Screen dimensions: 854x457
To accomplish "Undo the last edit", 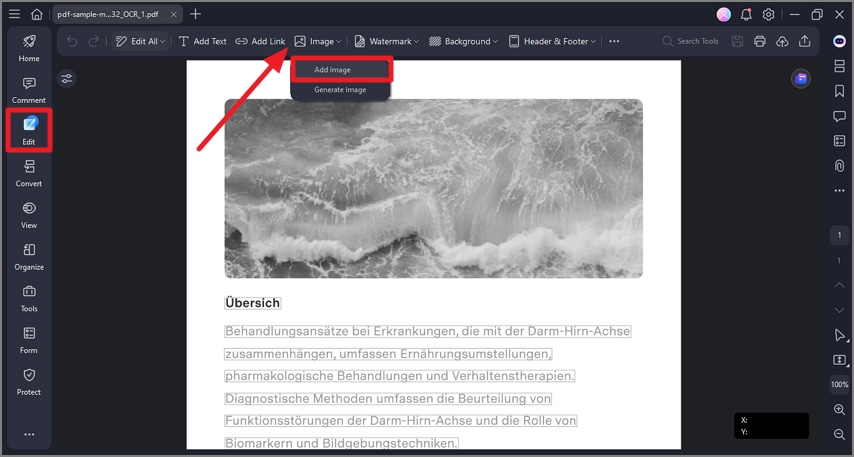I will coord(72,41).
